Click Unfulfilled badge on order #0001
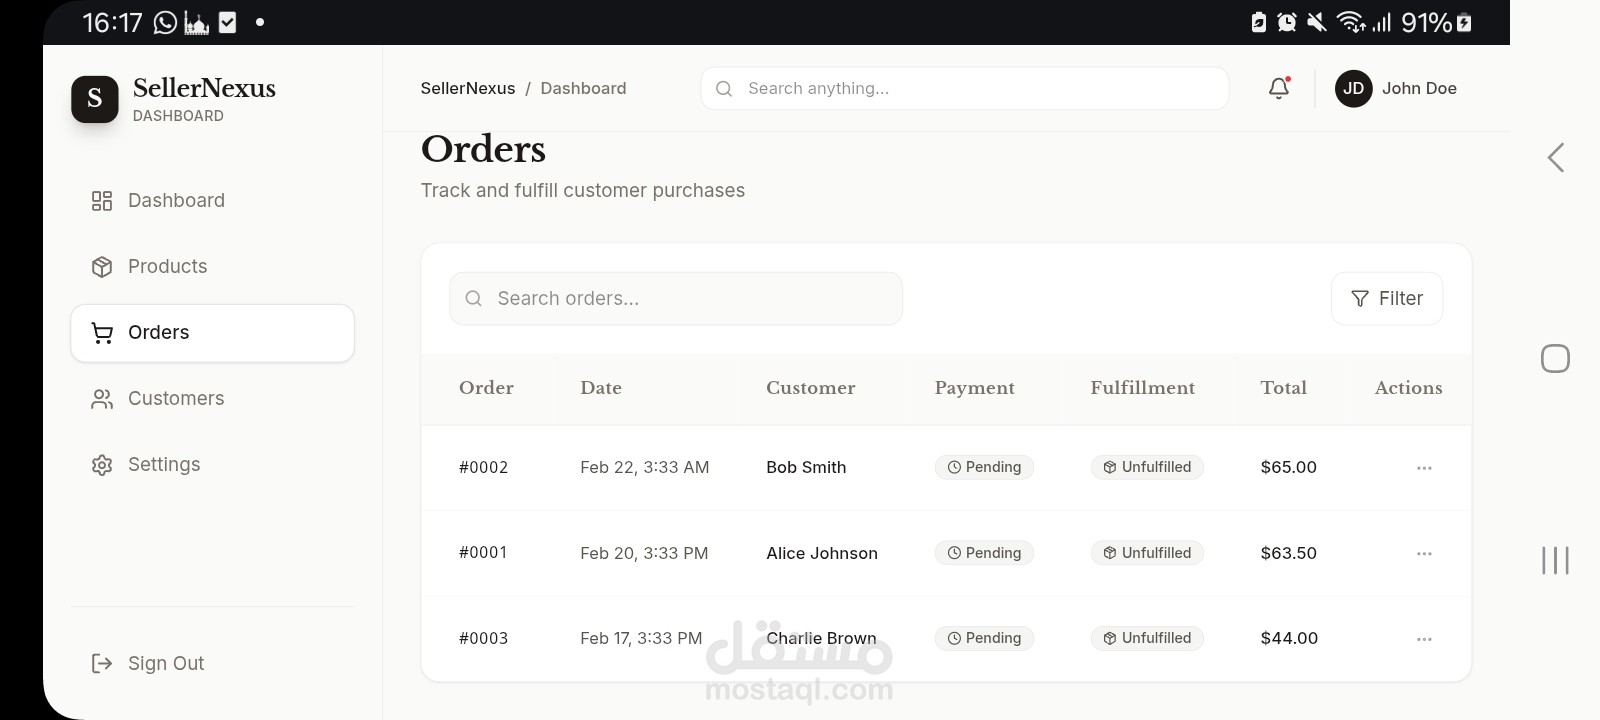This screenshot has width=1600, height=720. pyautogui.click(x=1147, y=553)
